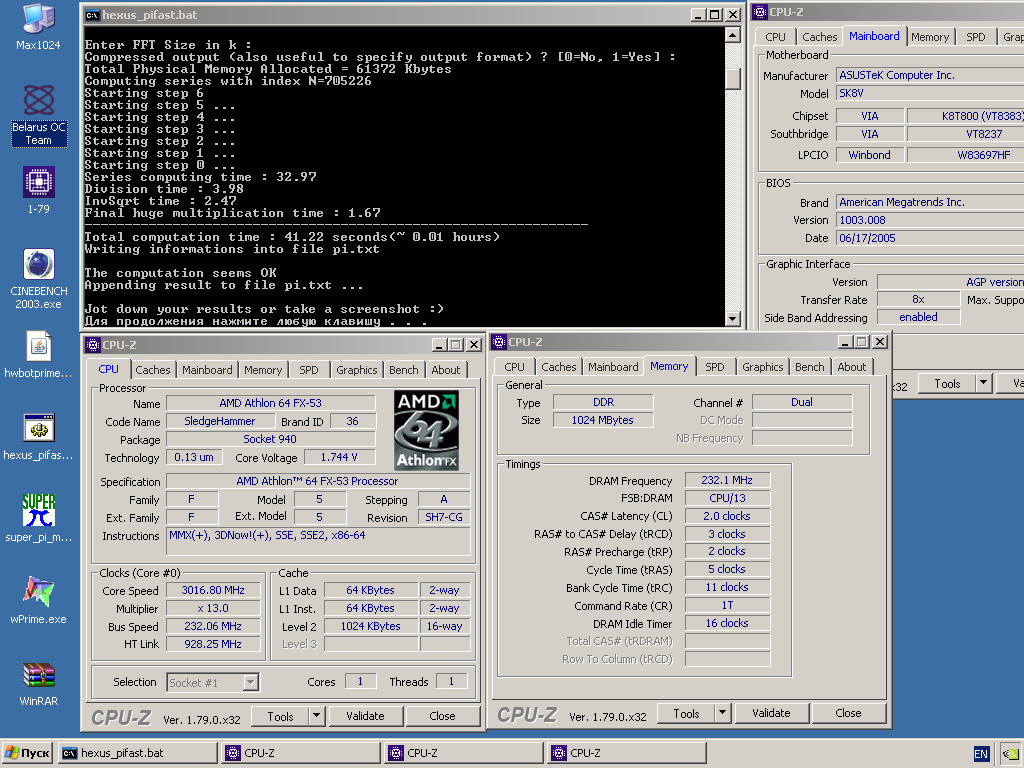The width and height of the screenshot is (1024, 768).
Task: Launch super_pi_mod desktop icon
Action: (39, 519)
